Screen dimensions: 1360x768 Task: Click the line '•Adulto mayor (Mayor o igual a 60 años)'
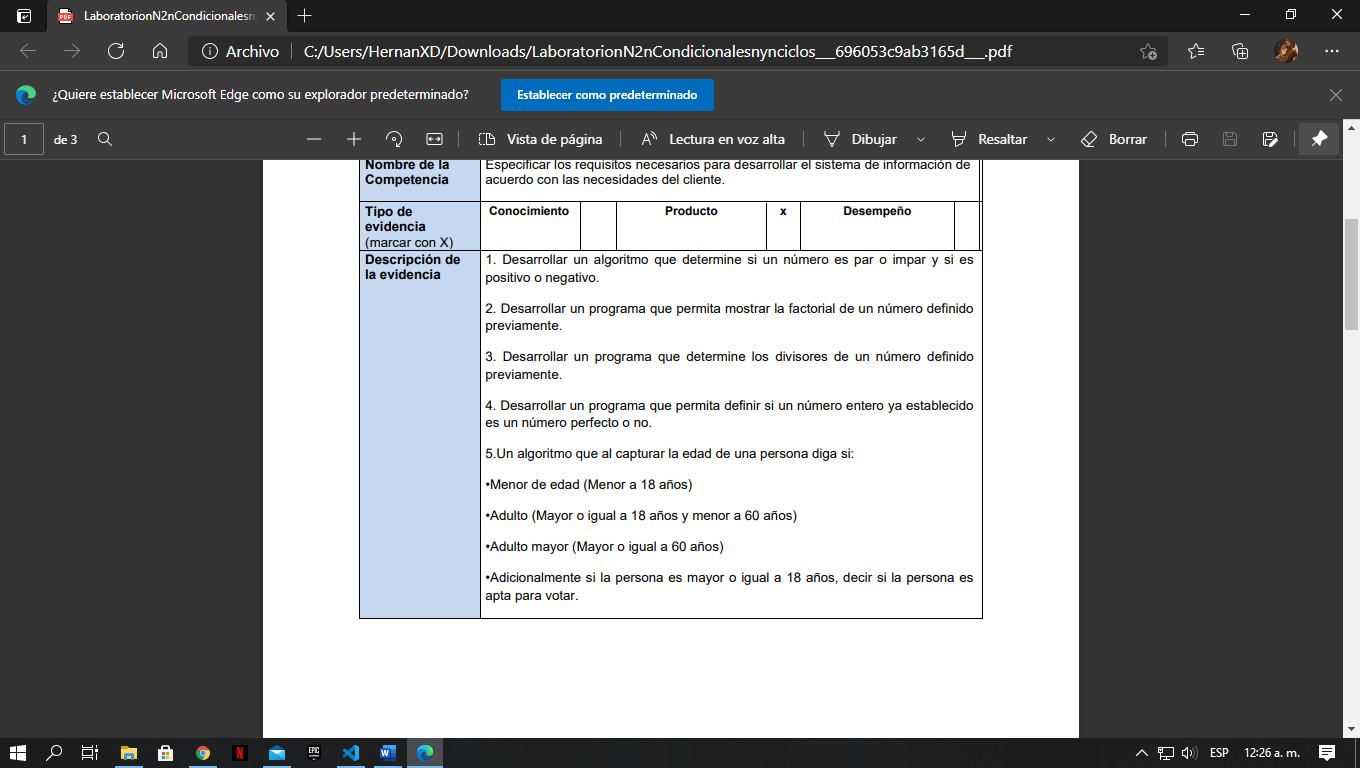tap(604, 547)
